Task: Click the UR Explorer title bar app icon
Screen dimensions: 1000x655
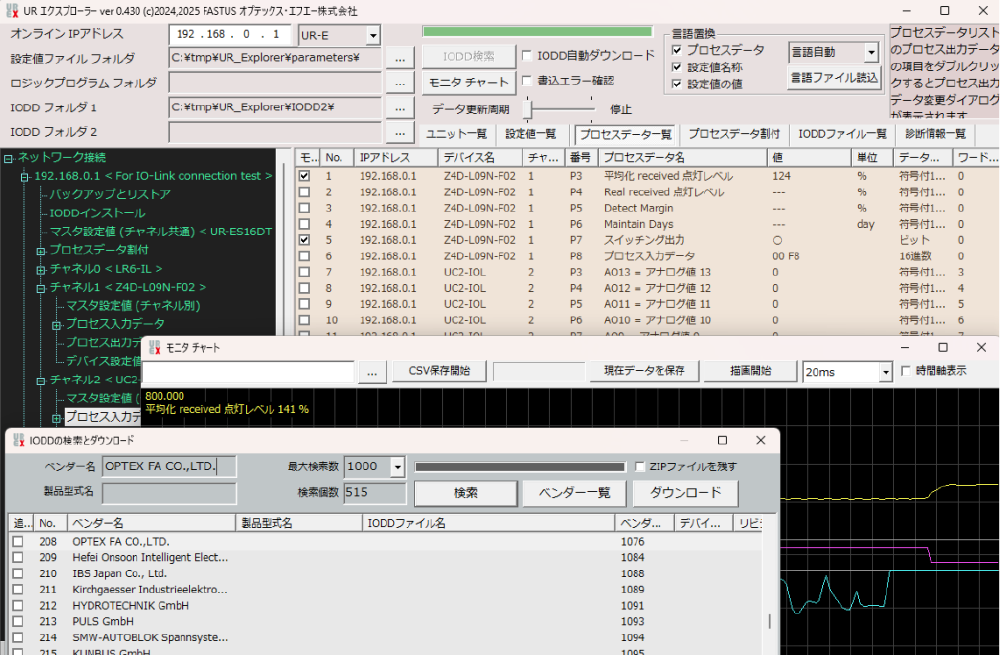Action: click(x=11, y=10)
